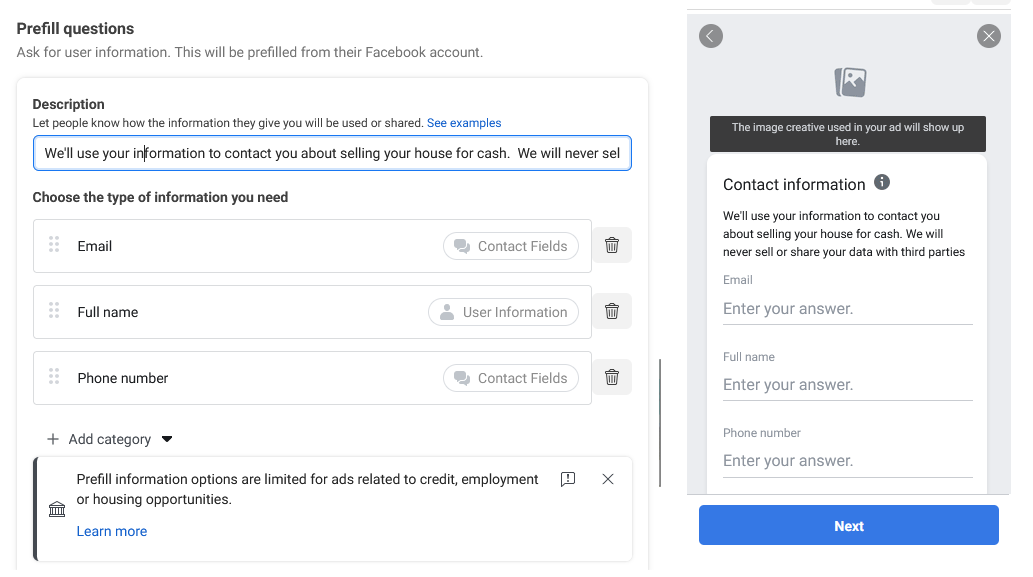Viewport: 1033px width, 577px height.
Task: Select the drag handle by Phone number
Action: pos(54,376)
